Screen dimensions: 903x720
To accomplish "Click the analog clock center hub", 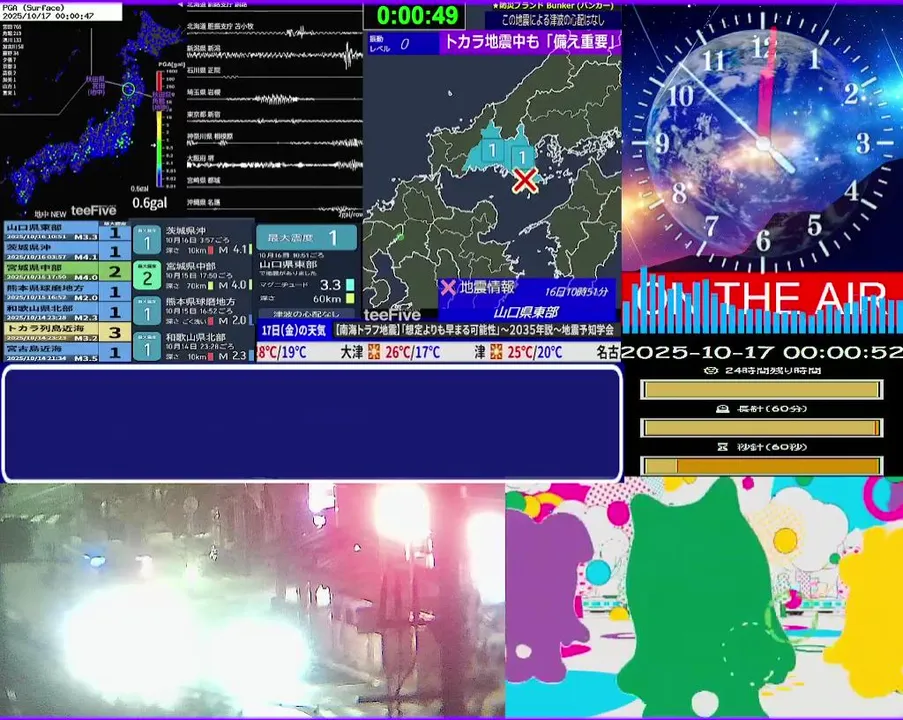I will click(763, 144).
